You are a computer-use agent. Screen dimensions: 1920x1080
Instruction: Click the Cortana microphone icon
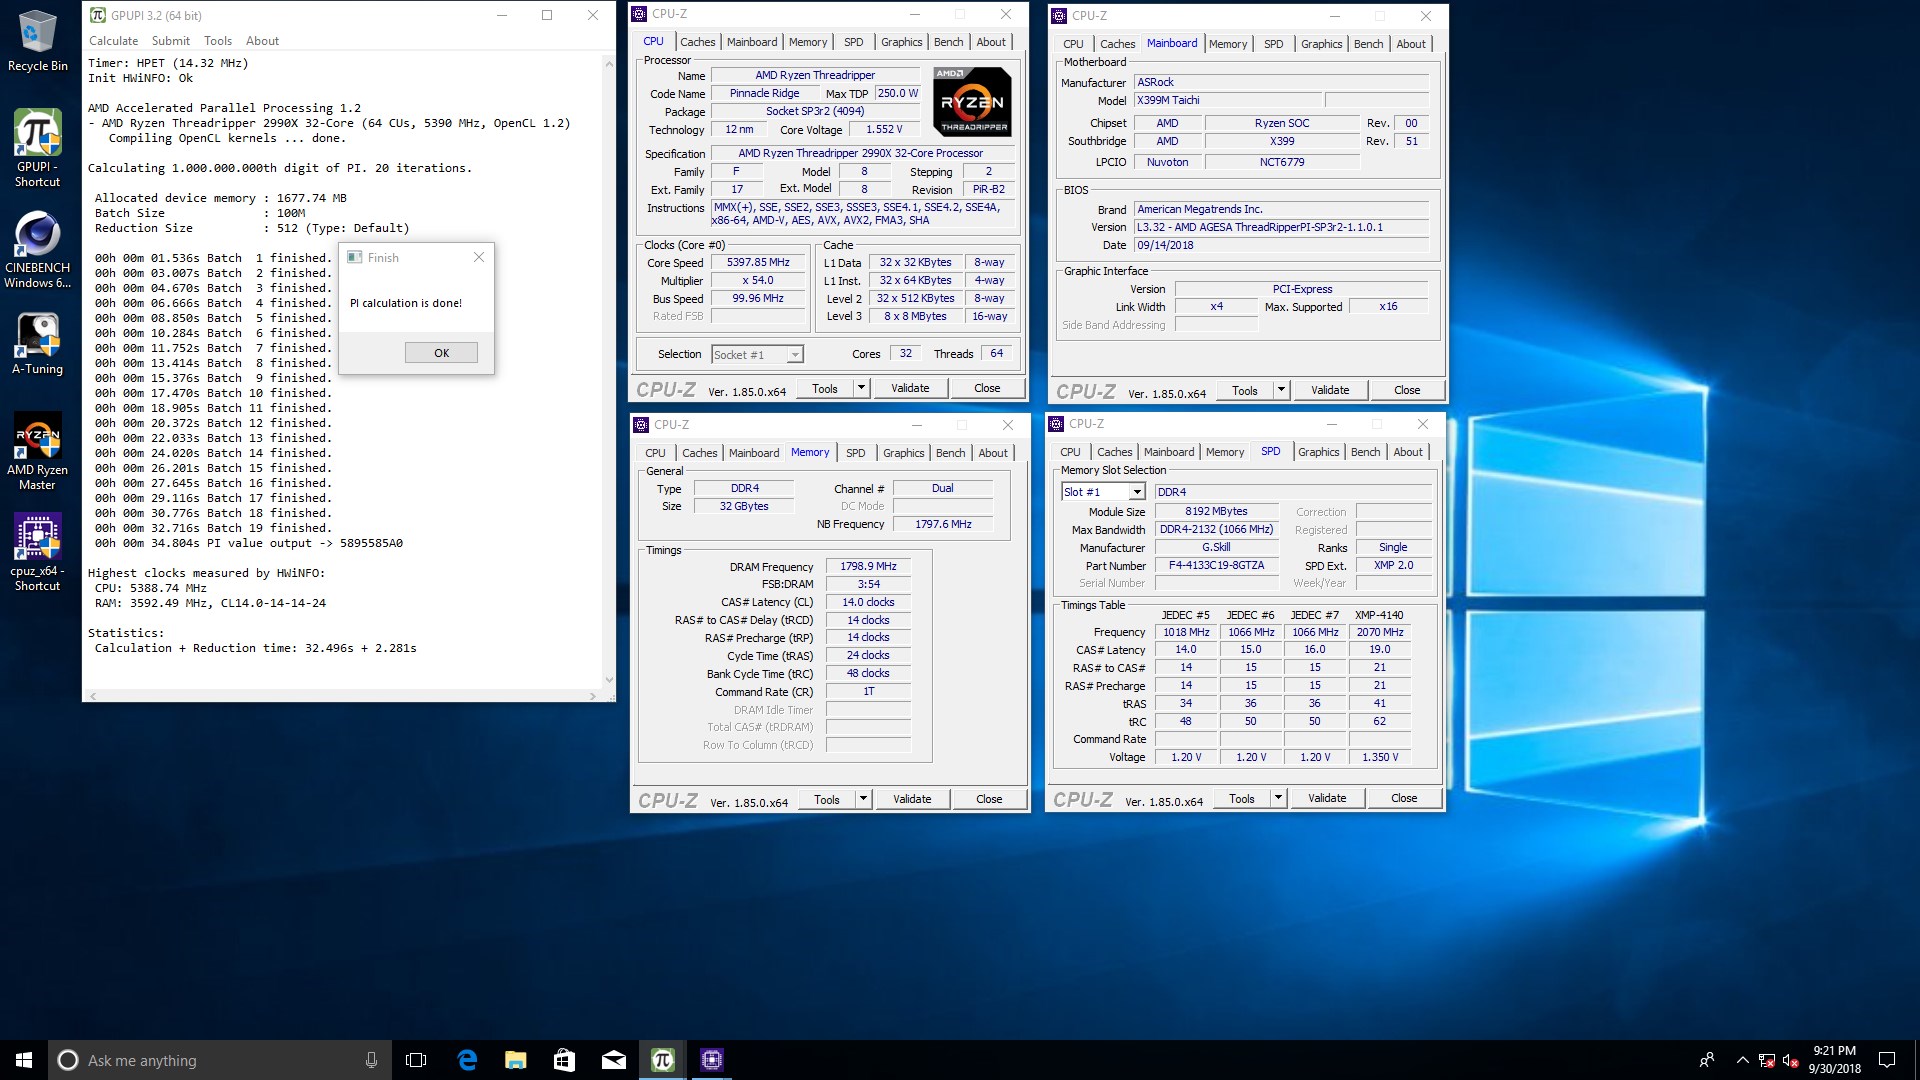[371, 1060]
